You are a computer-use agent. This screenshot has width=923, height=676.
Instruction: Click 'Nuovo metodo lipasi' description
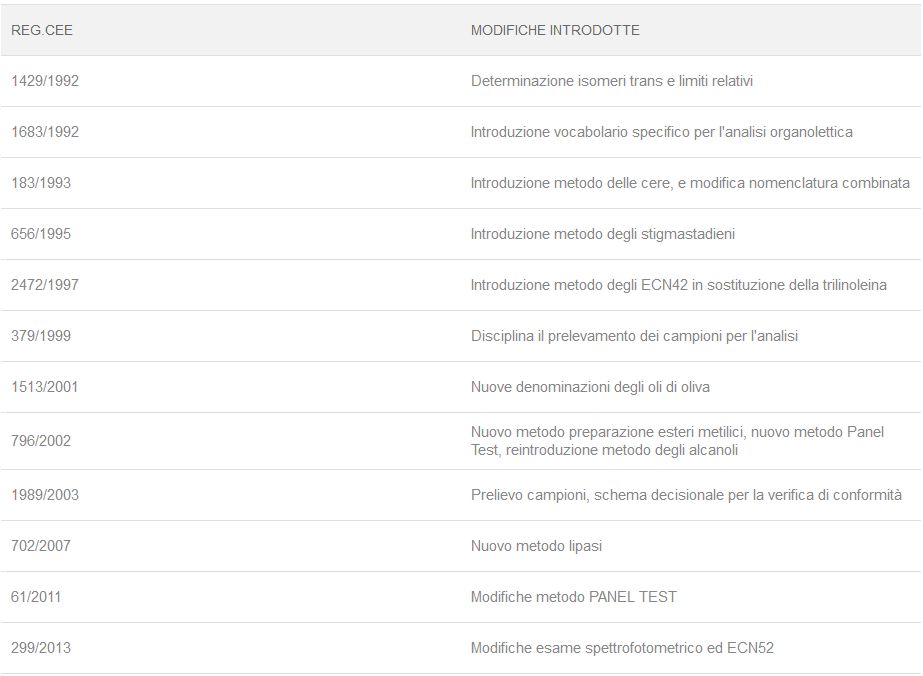point(536,546)
